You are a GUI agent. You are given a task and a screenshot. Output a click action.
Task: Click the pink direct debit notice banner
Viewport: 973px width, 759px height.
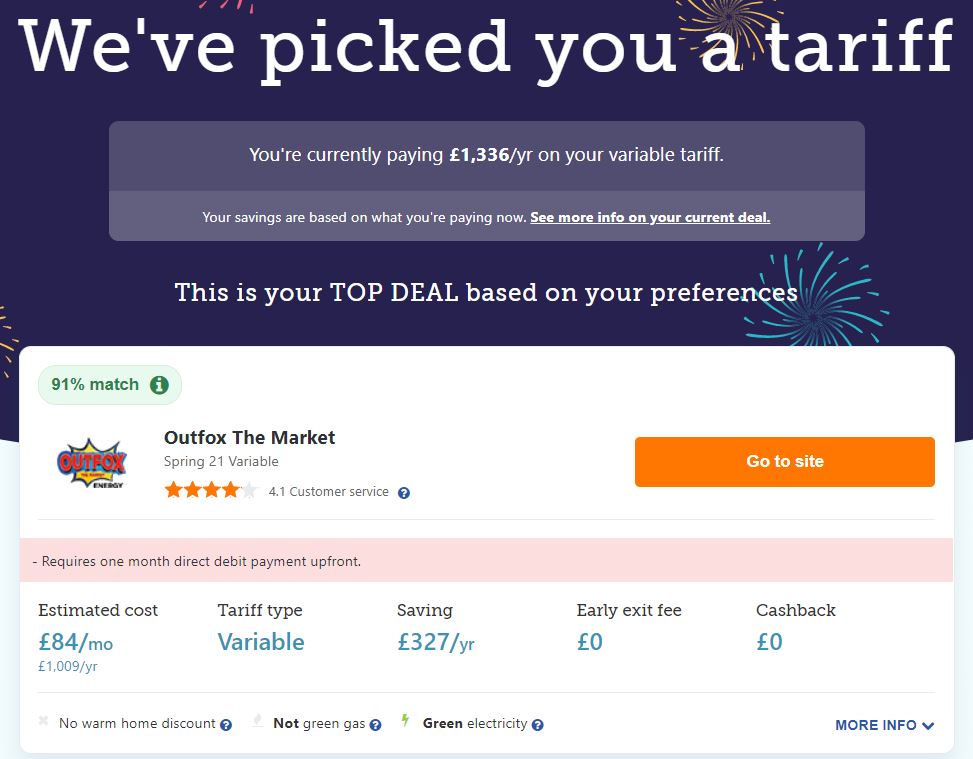click(486, 561)
